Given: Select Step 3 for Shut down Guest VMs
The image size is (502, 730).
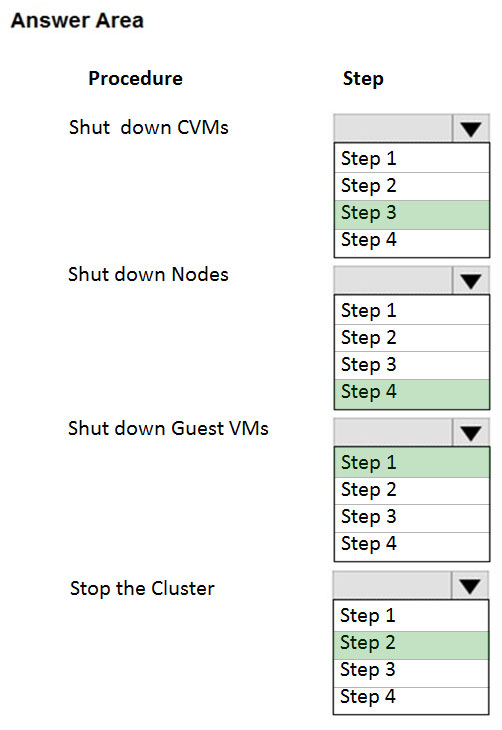Looking at the screenshot, I should pos(412,518).
